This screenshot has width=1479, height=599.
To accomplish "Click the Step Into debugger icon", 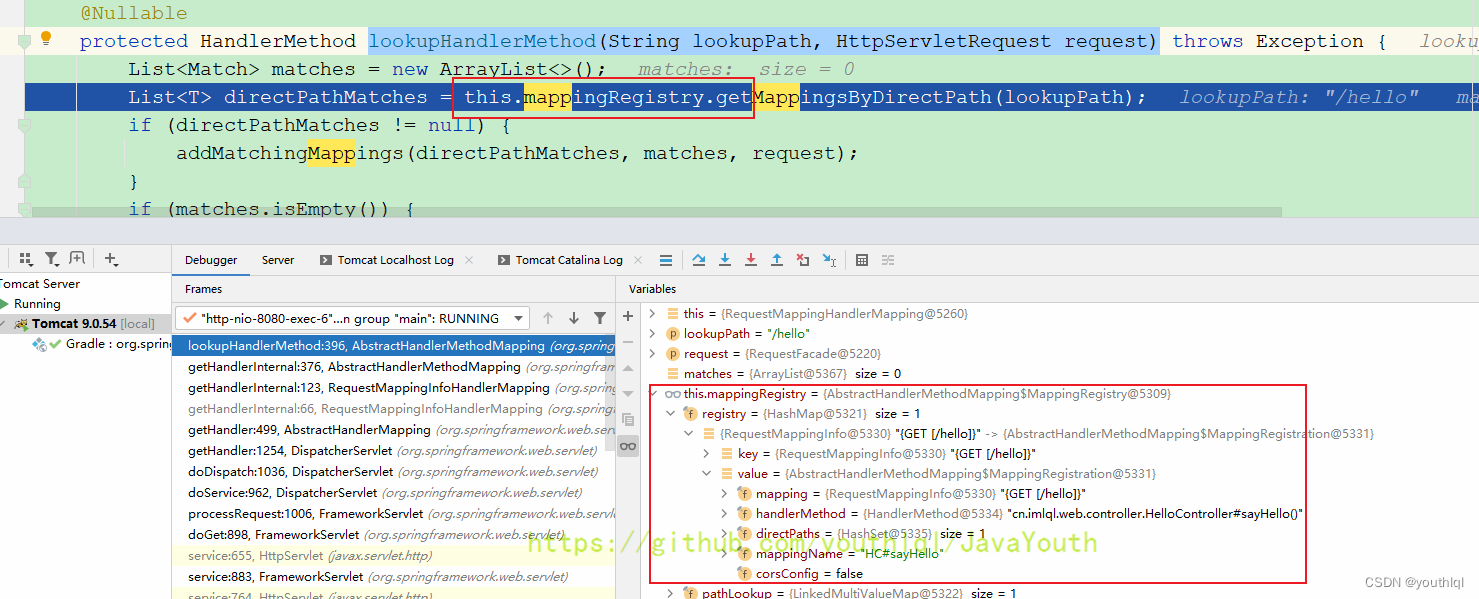I will click(725, 260).
